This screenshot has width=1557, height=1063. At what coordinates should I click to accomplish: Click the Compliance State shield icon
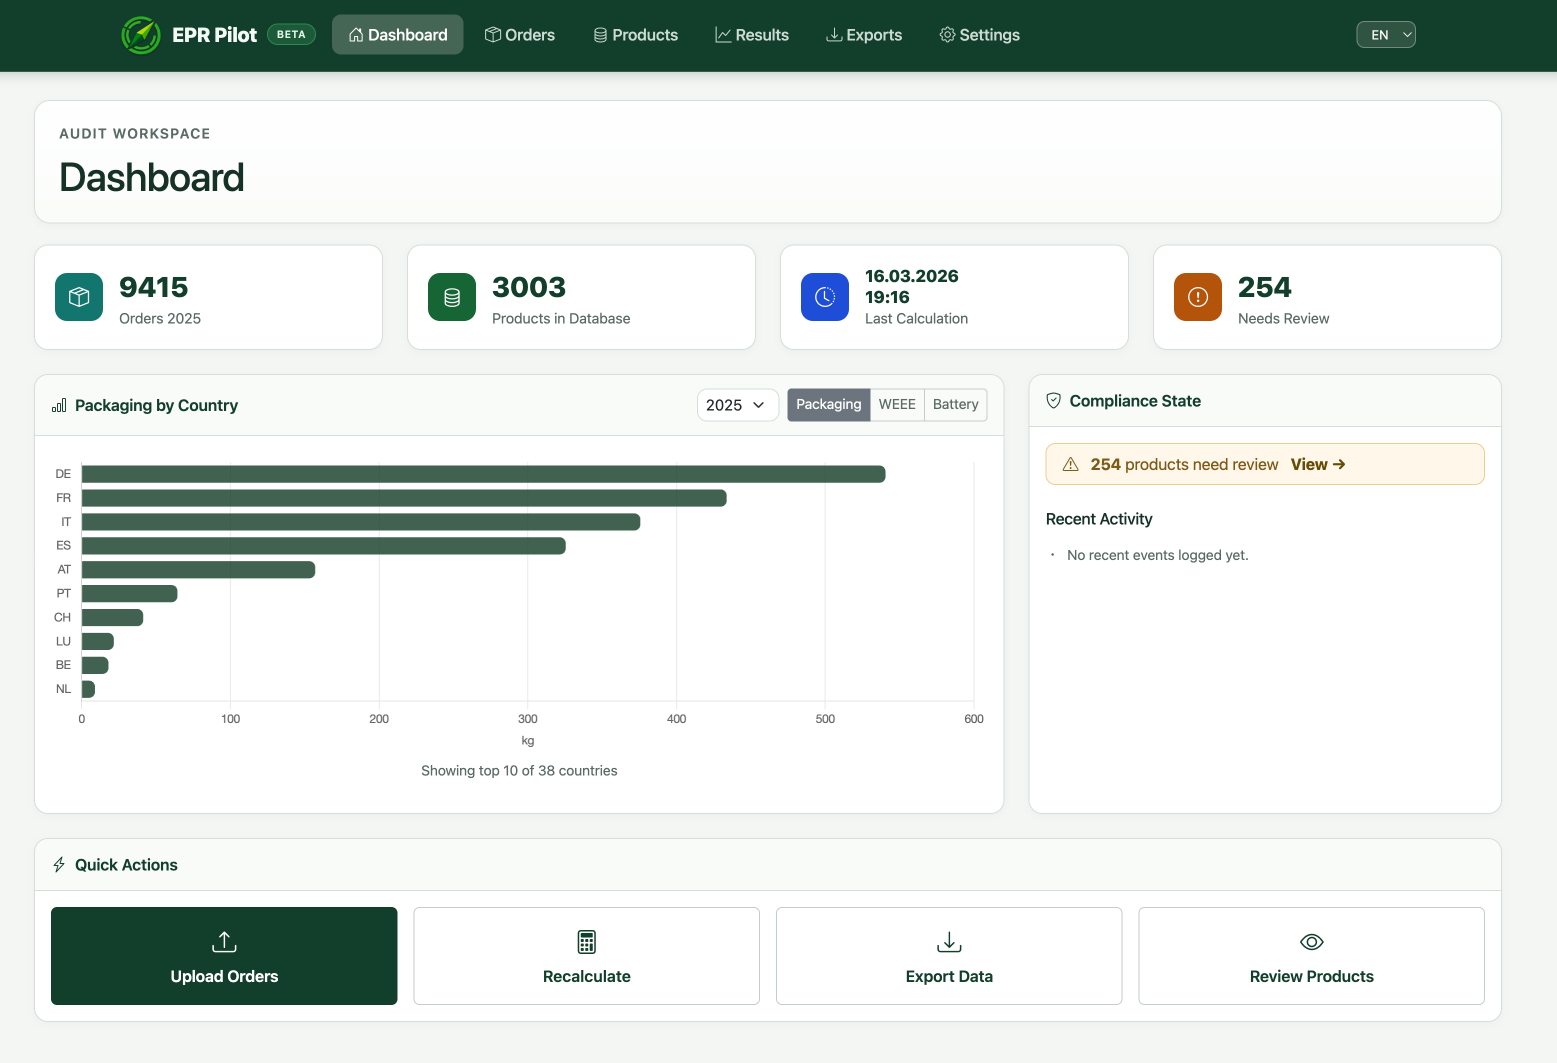pyautogui.click(x=1053, y=400)
